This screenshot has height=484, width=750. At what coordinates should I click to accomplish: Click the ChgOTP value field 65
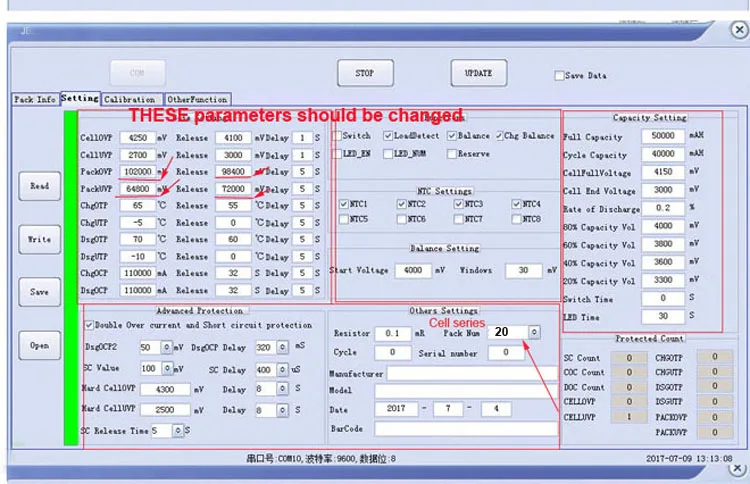tap(138, 206)
